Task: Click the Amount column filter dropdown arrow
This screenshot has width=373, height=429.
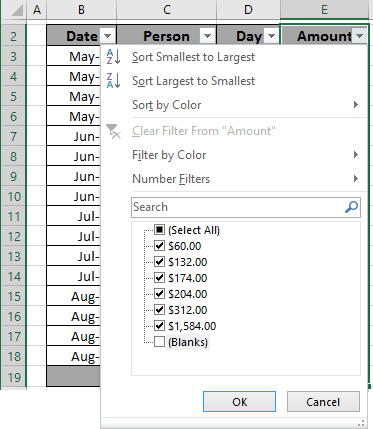Action: click(x=360, y=36)
